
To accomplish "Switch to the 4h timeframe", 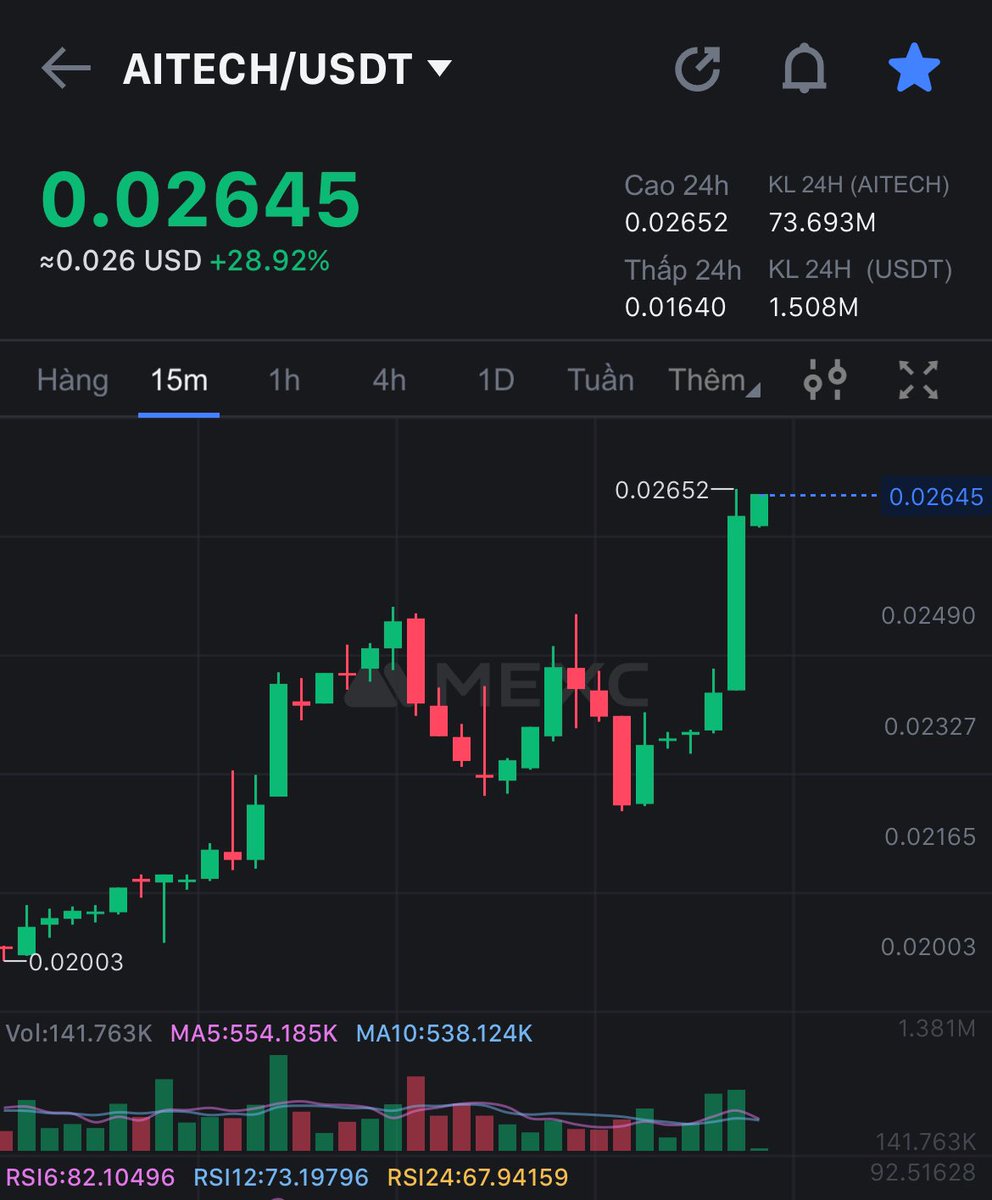I will [389, 380].
